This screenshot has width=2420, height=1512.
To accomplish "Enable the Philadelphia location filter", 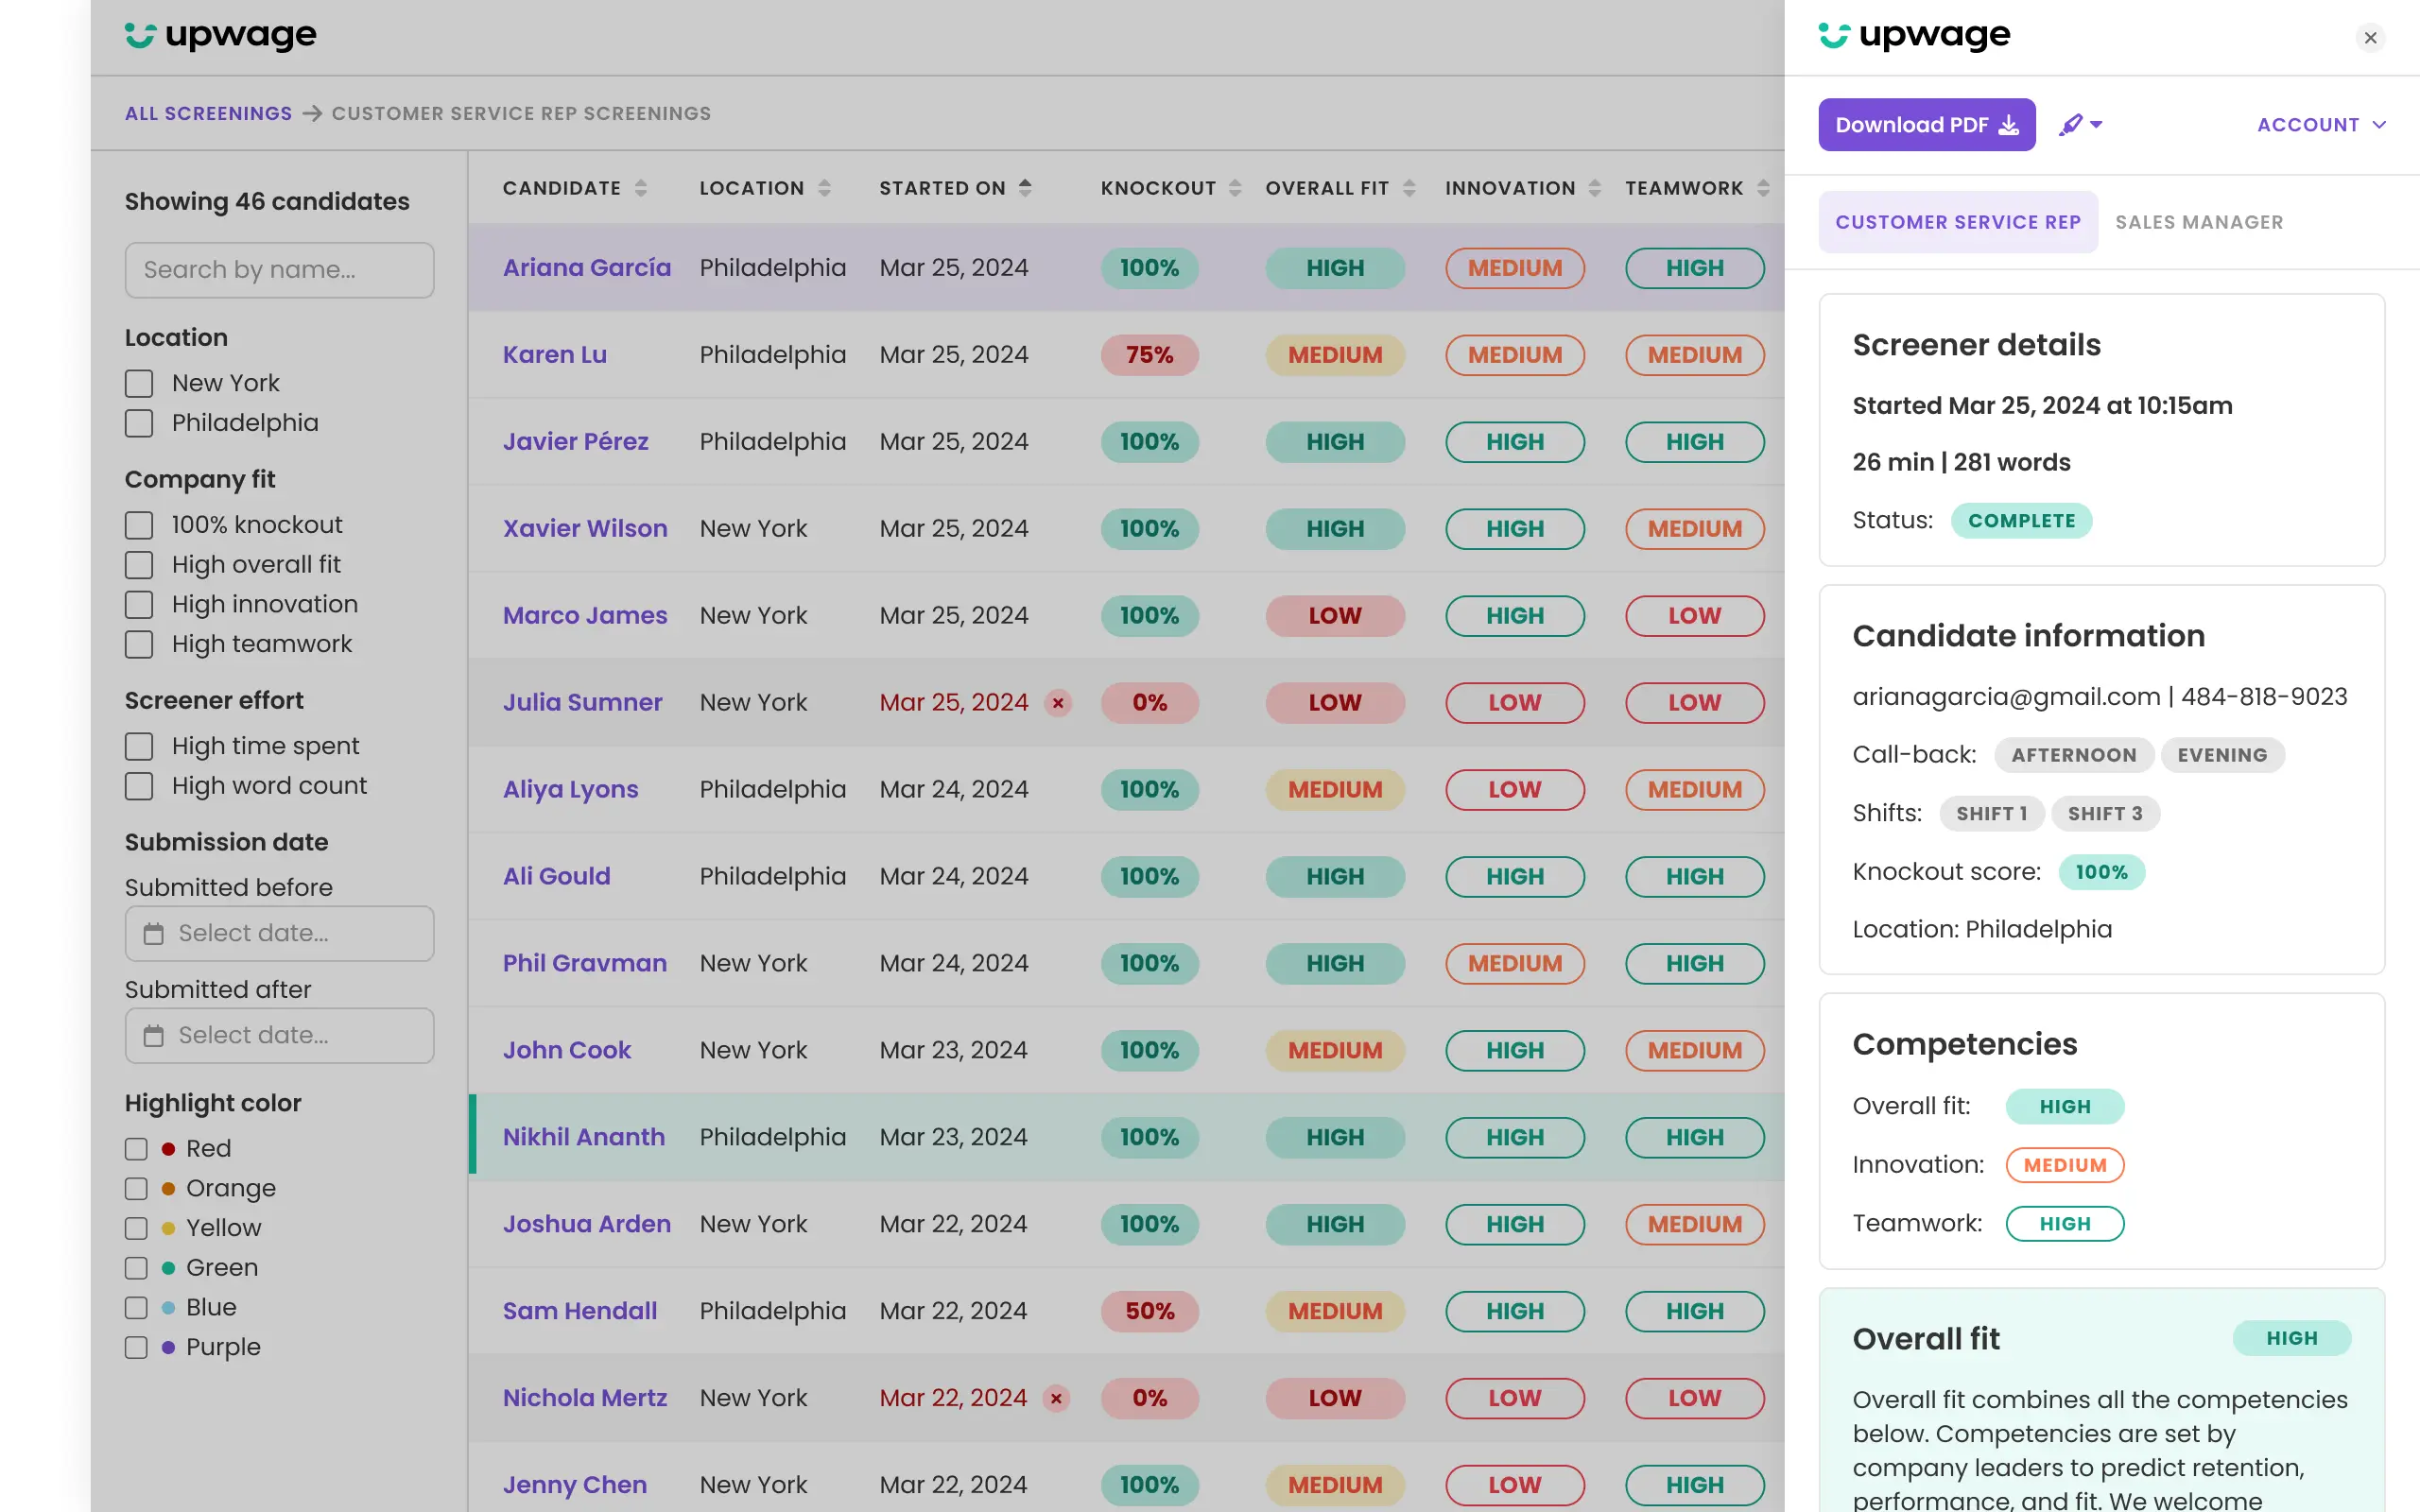I will click(139, 424).
